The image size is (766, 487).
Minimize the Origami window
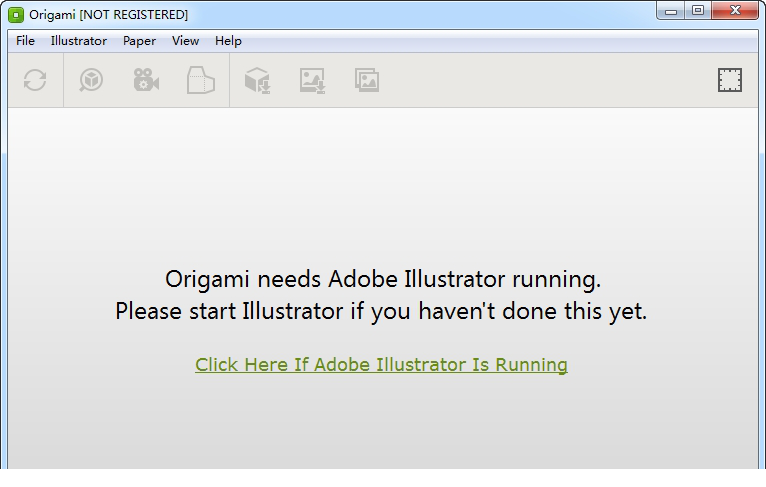click(x=671, y=11)
